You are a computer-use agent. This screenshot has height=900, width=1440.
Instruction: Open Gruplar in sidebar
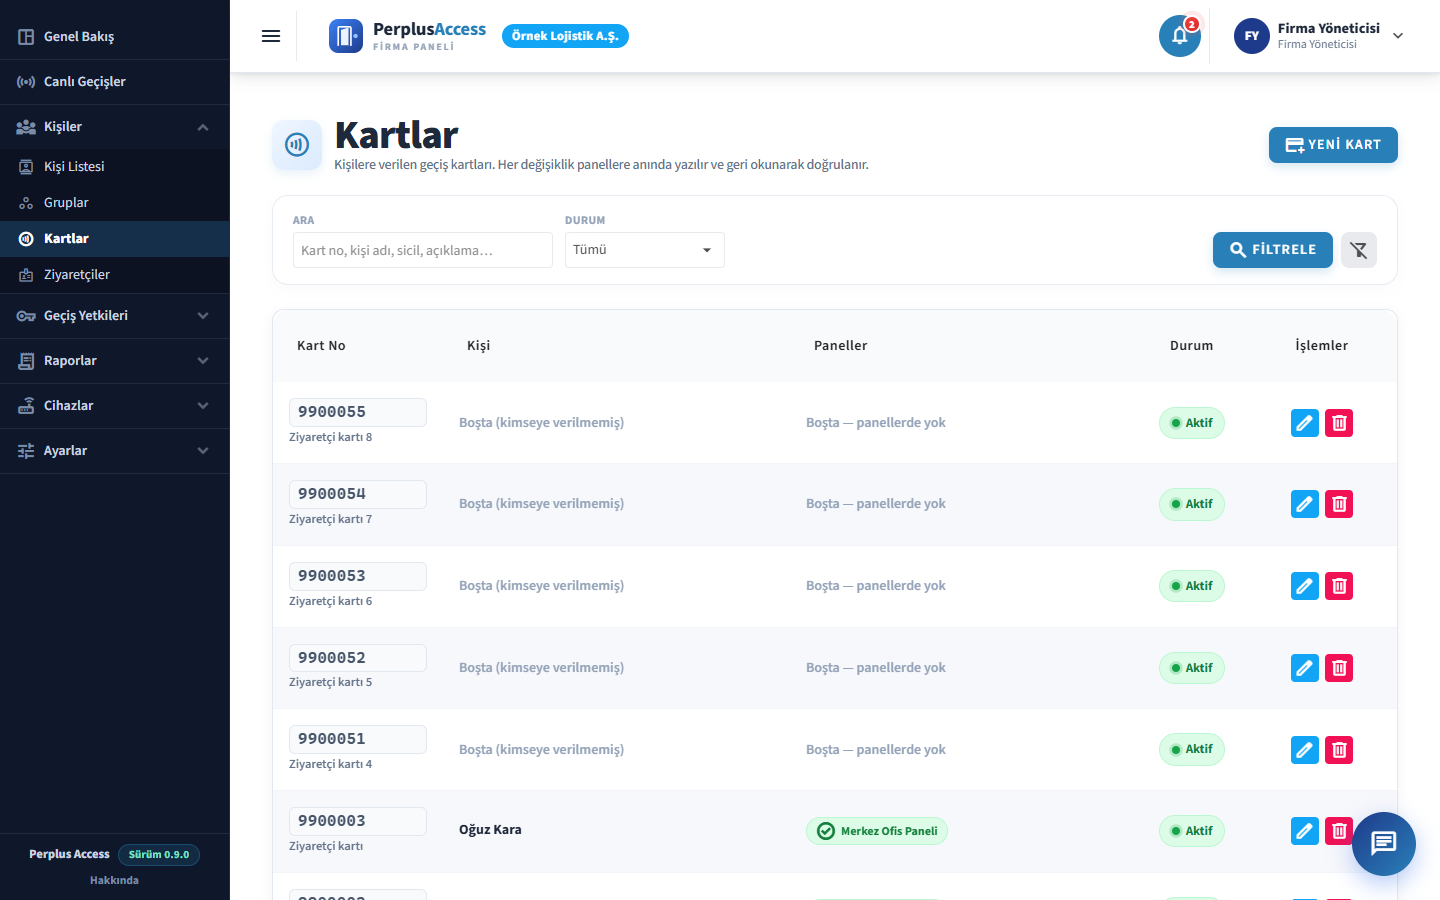pos(115,203)
